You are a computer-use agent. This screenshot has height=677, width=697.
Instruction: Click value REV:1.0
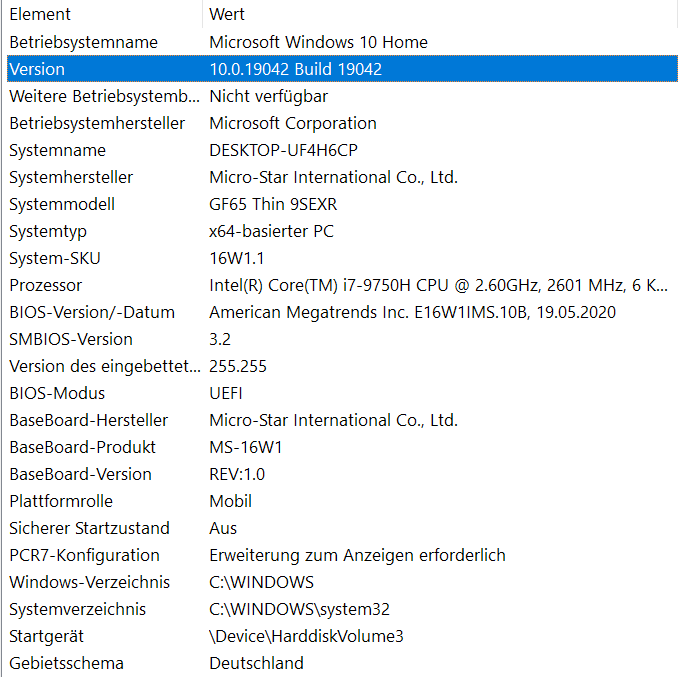237,474
